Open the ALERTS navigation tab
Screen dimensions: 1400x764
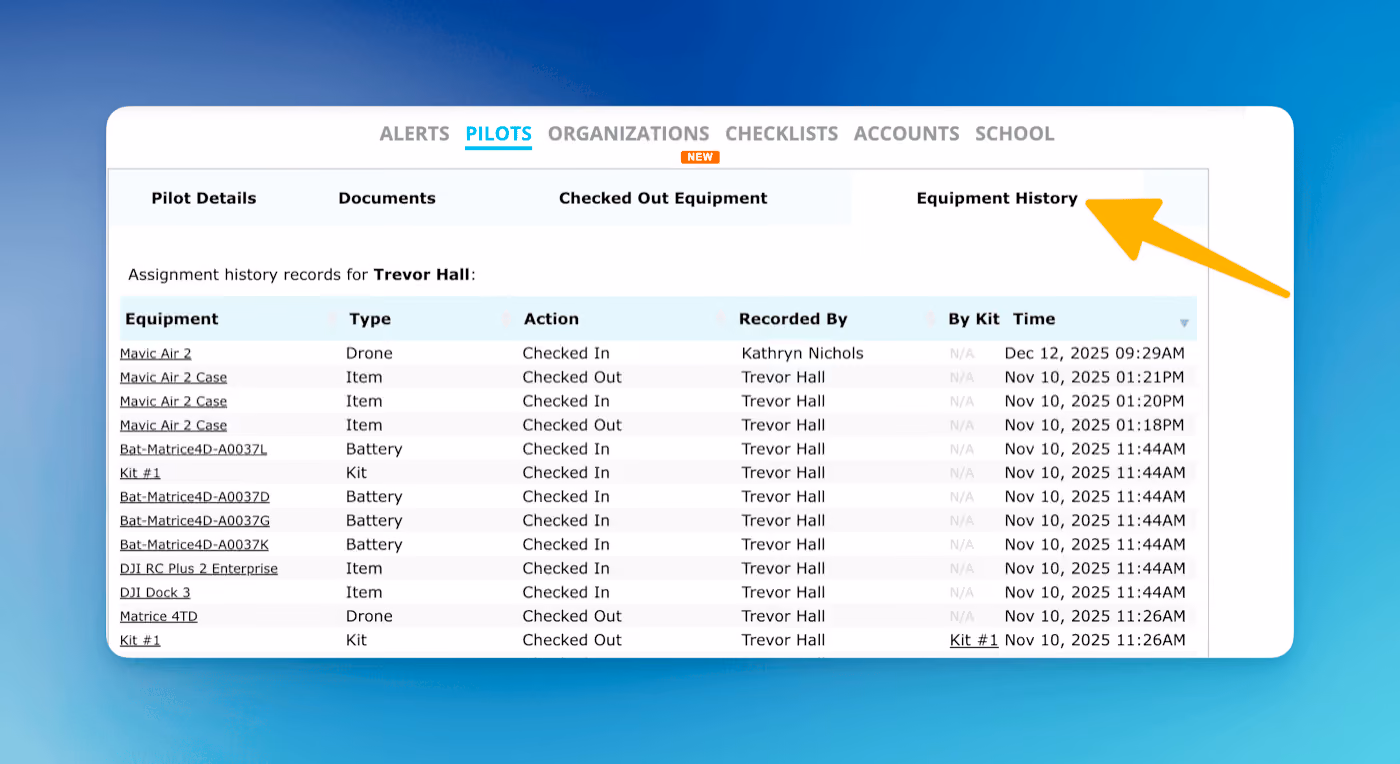[414, 134]
